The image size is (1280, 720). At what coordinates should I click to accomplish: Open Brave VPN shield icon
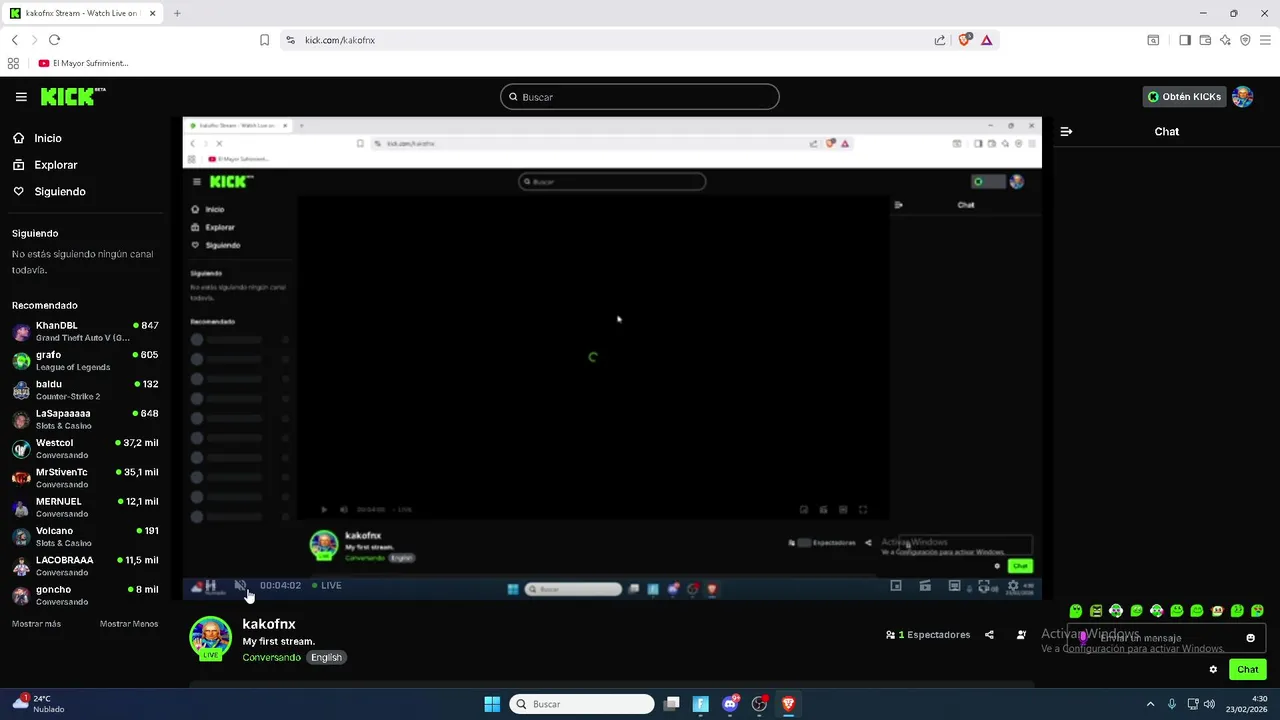point(1245,40)
